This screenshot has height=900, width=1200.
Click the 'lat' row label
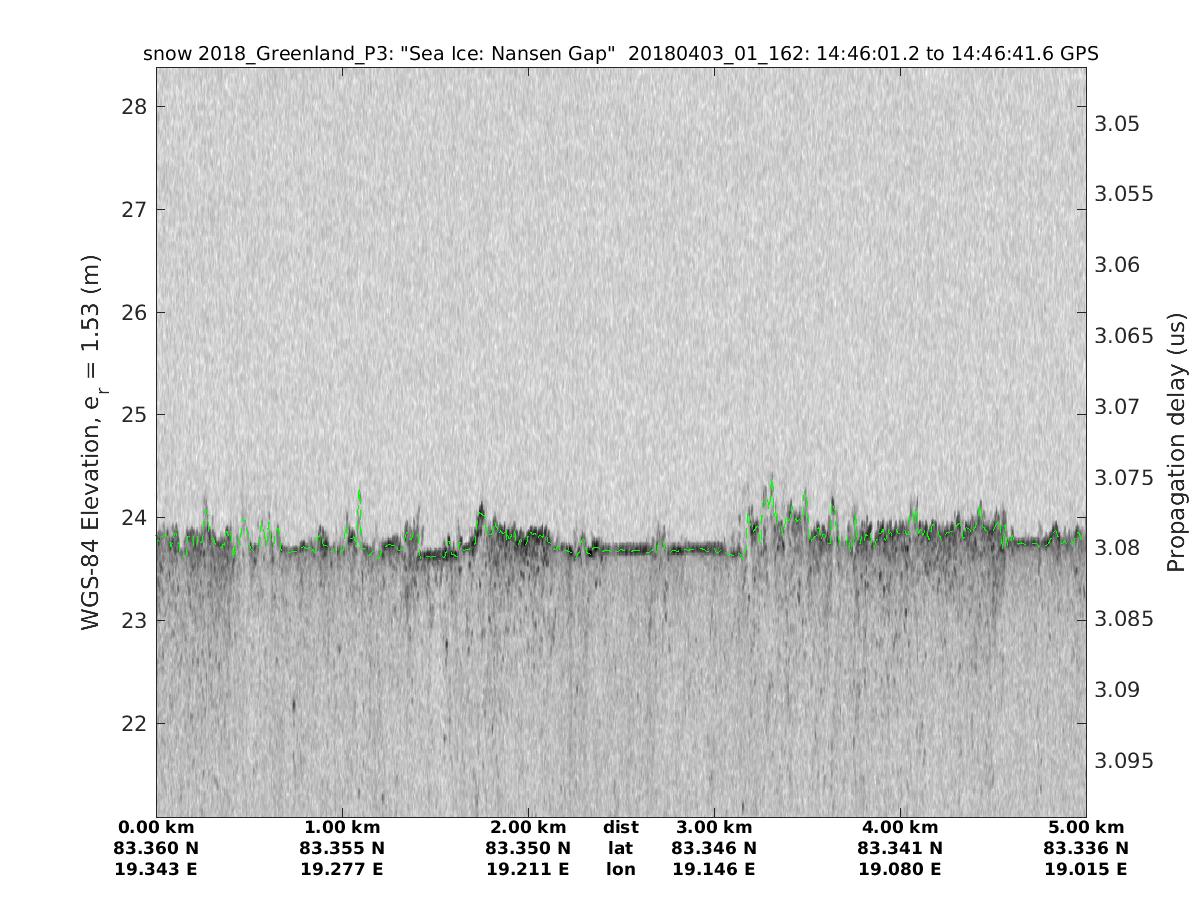point(621,848)
